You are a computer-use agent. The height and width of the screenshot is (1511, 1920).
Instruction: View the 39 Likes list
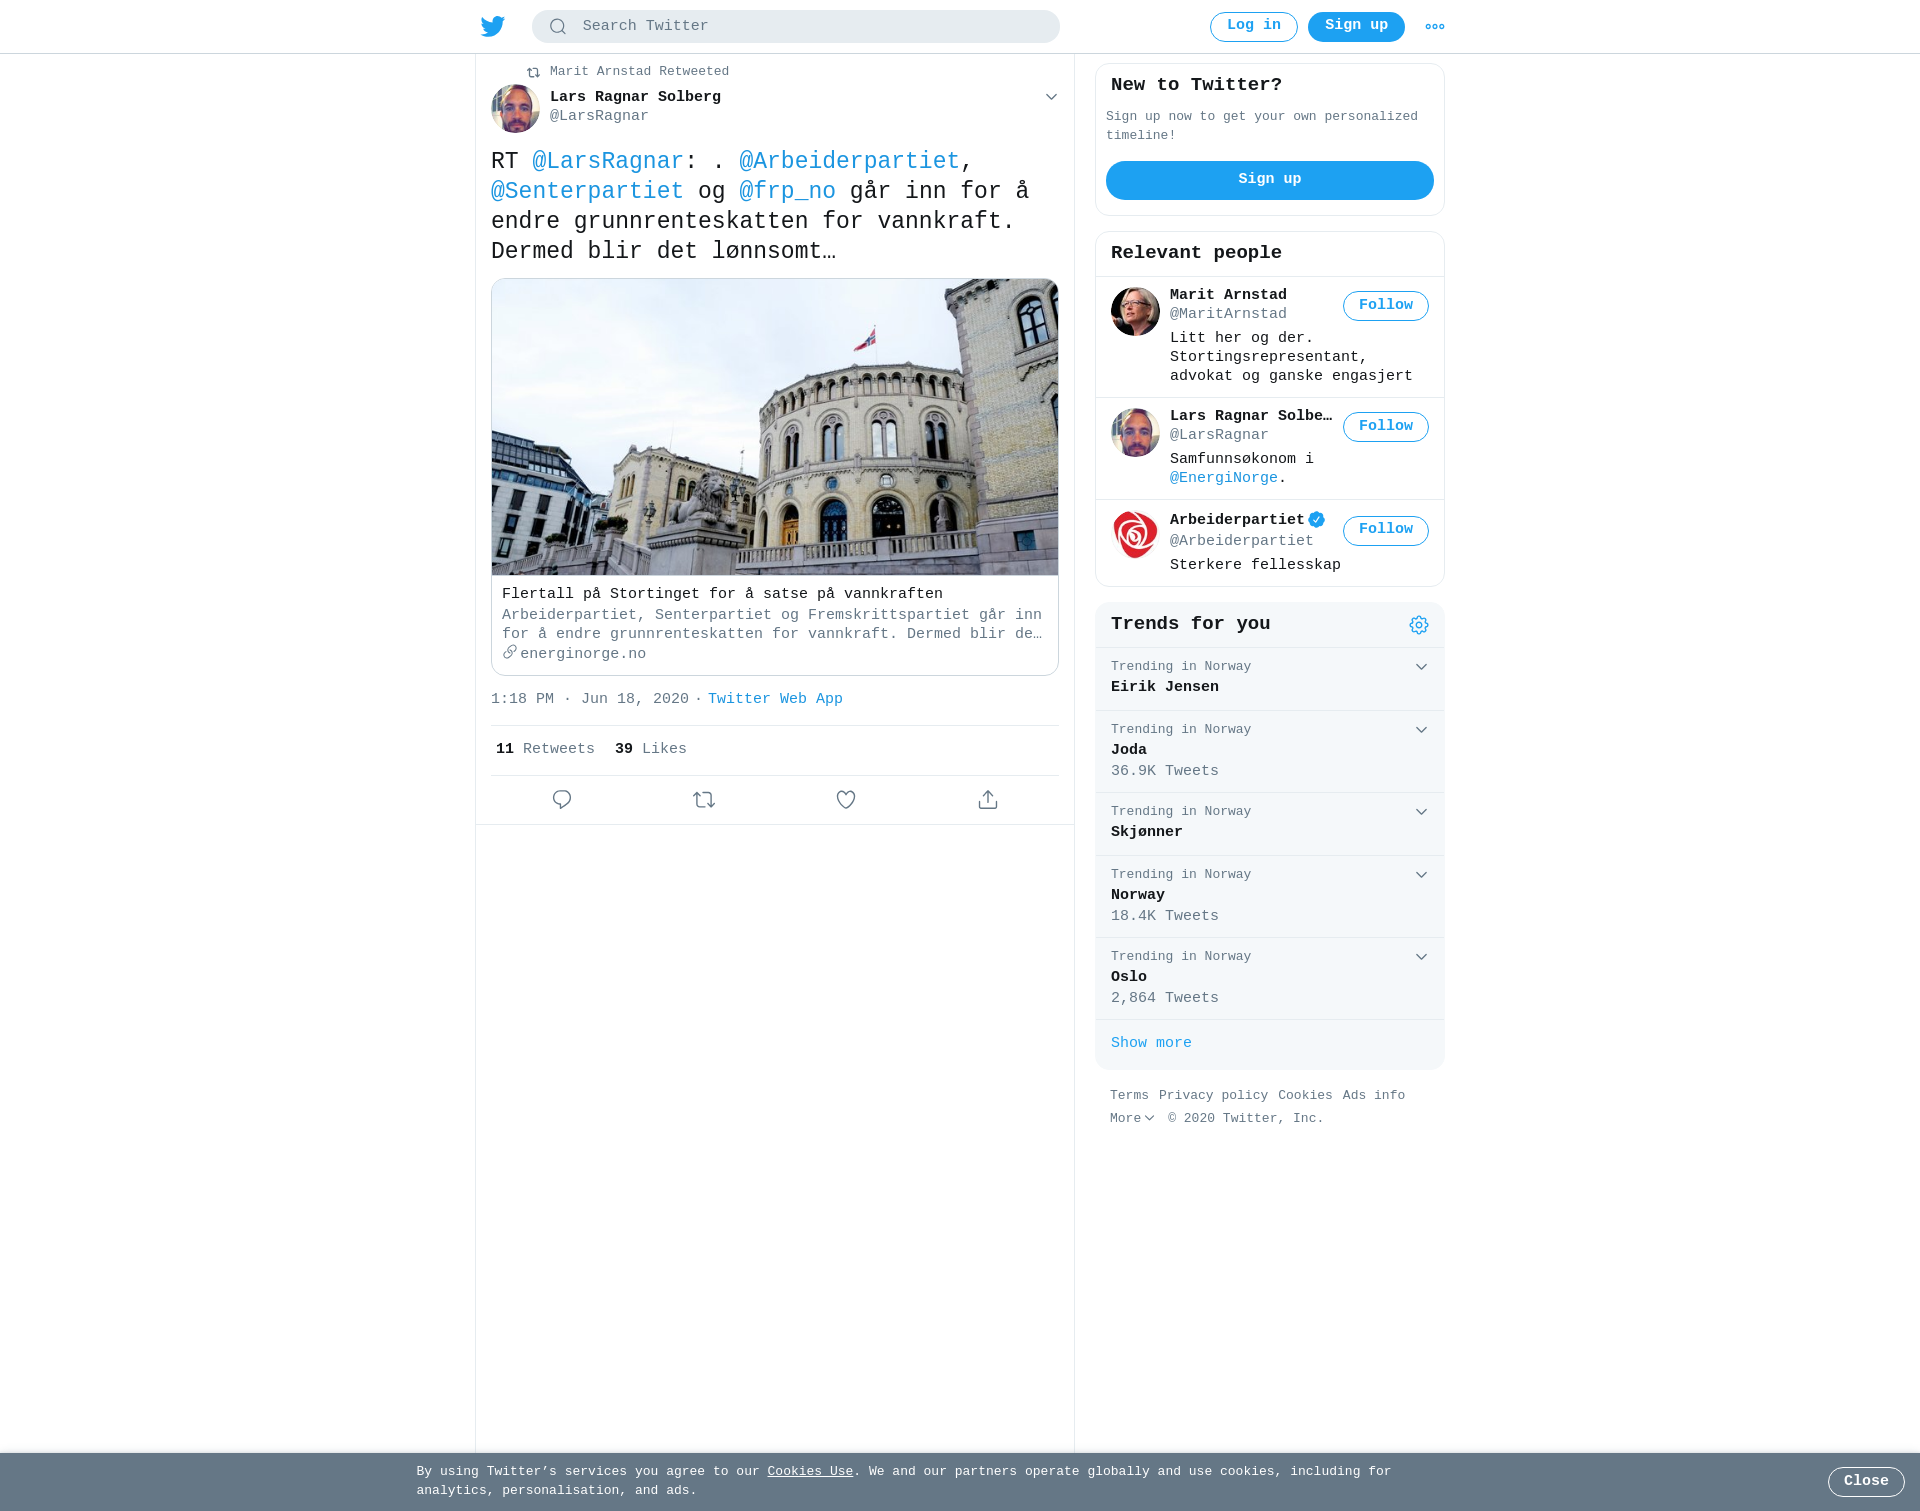(x=651, y=749)
